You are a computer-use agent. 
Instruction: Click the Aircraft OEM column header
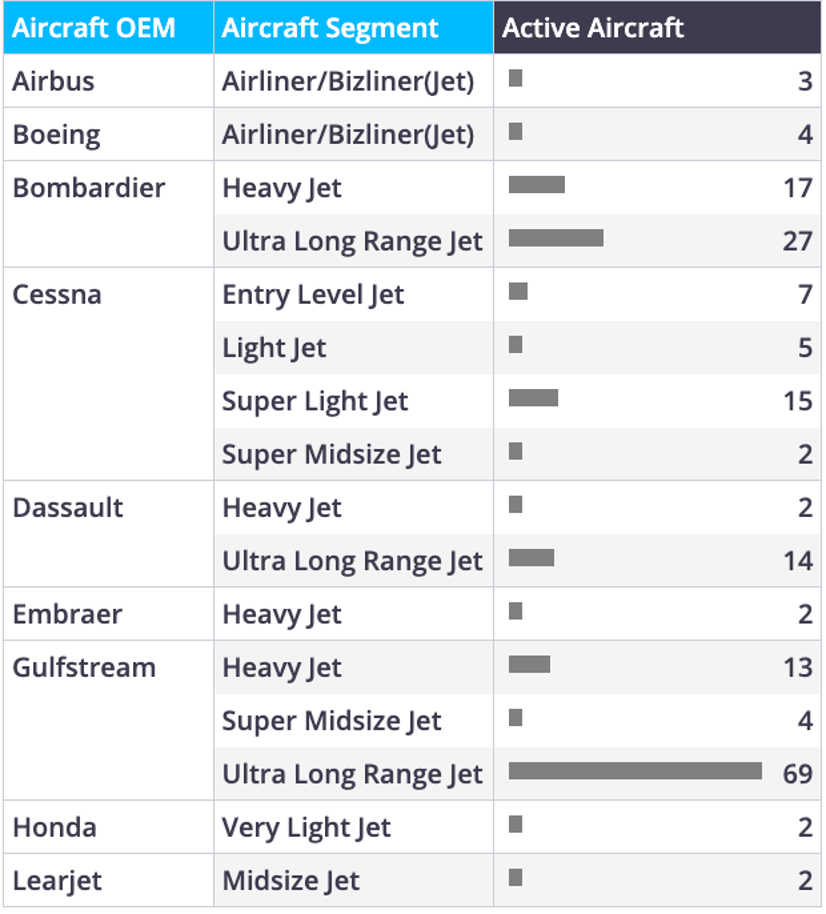(x=108, y=27)
